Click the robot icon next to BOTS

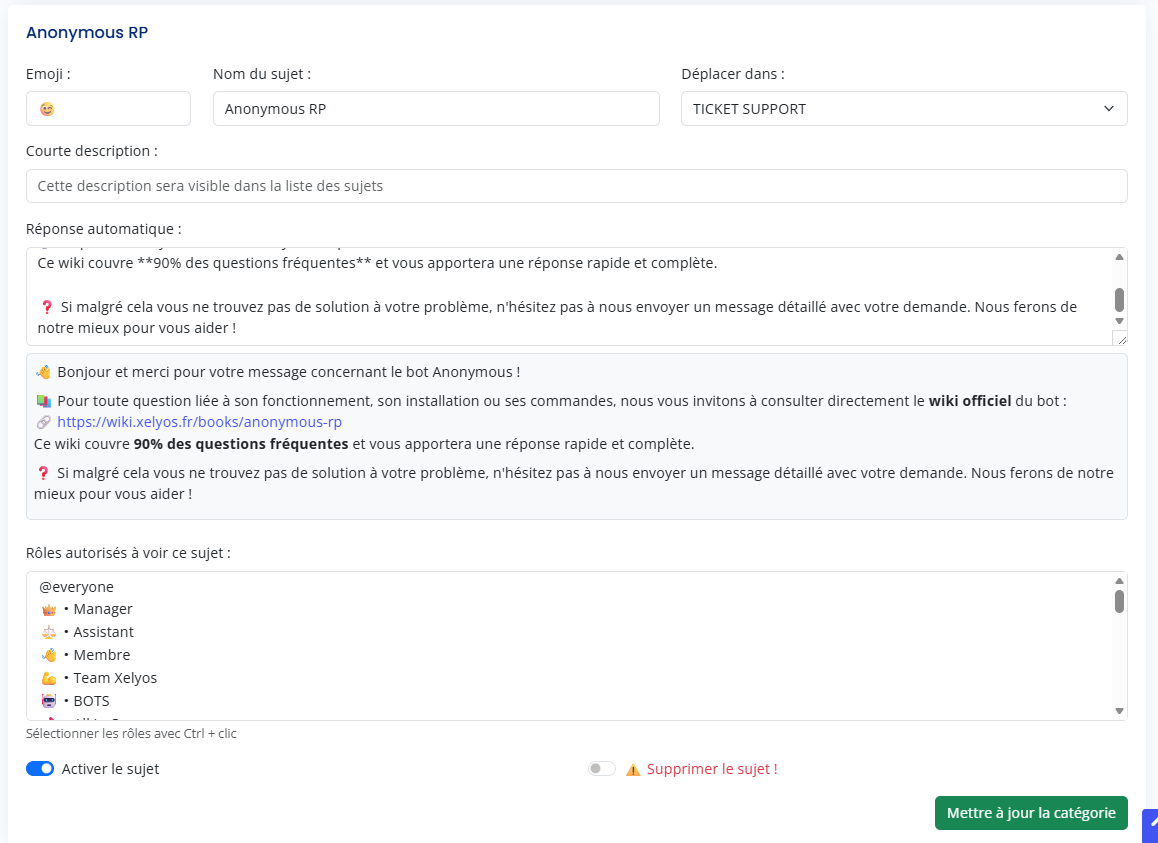tap(49, 701)
